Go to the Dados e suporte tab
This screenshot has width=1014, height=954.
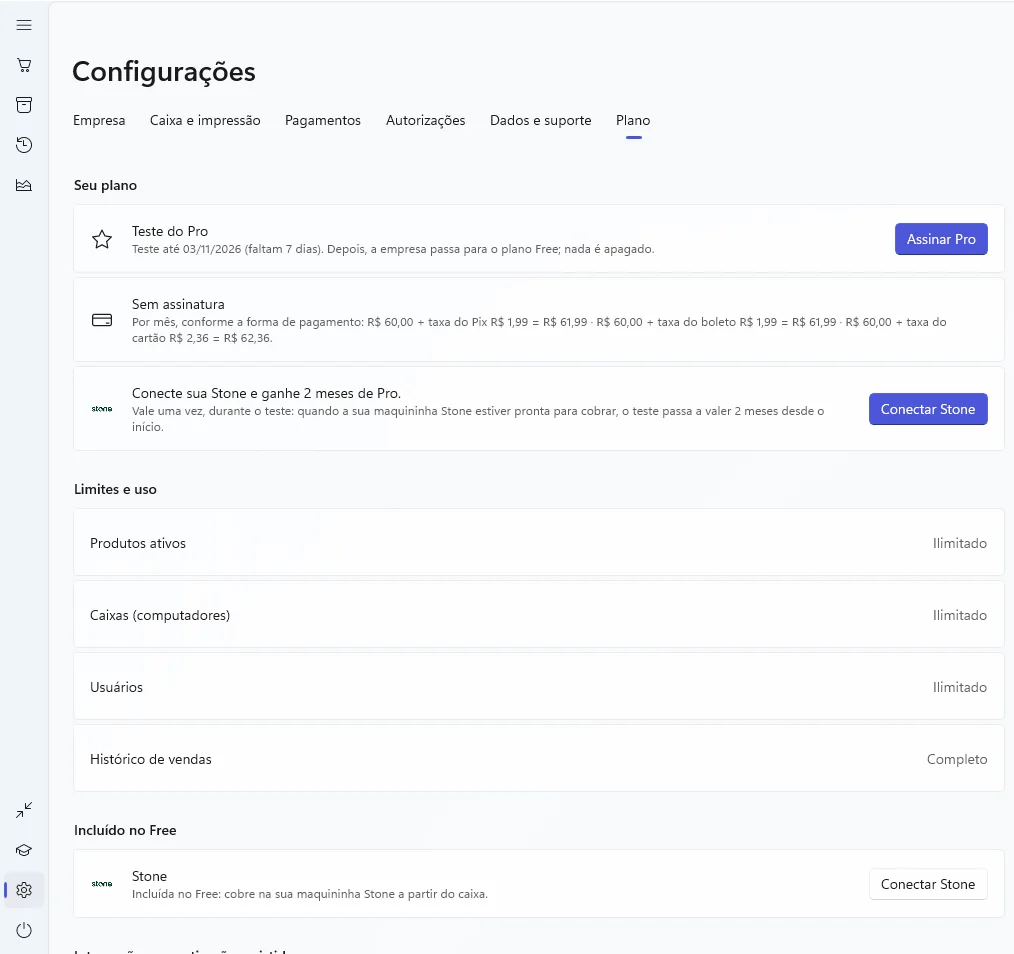point(541,120)
